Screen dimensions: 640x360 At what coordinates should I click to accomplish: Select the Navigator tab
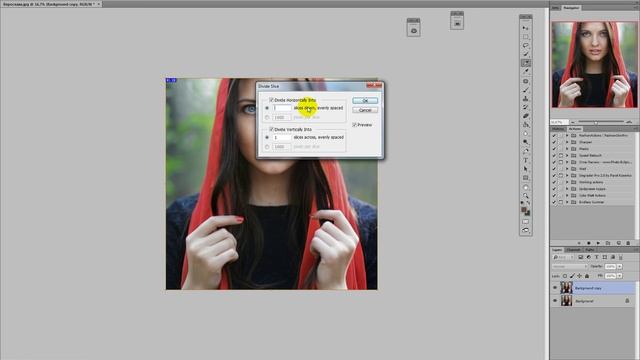coord(571,8)
